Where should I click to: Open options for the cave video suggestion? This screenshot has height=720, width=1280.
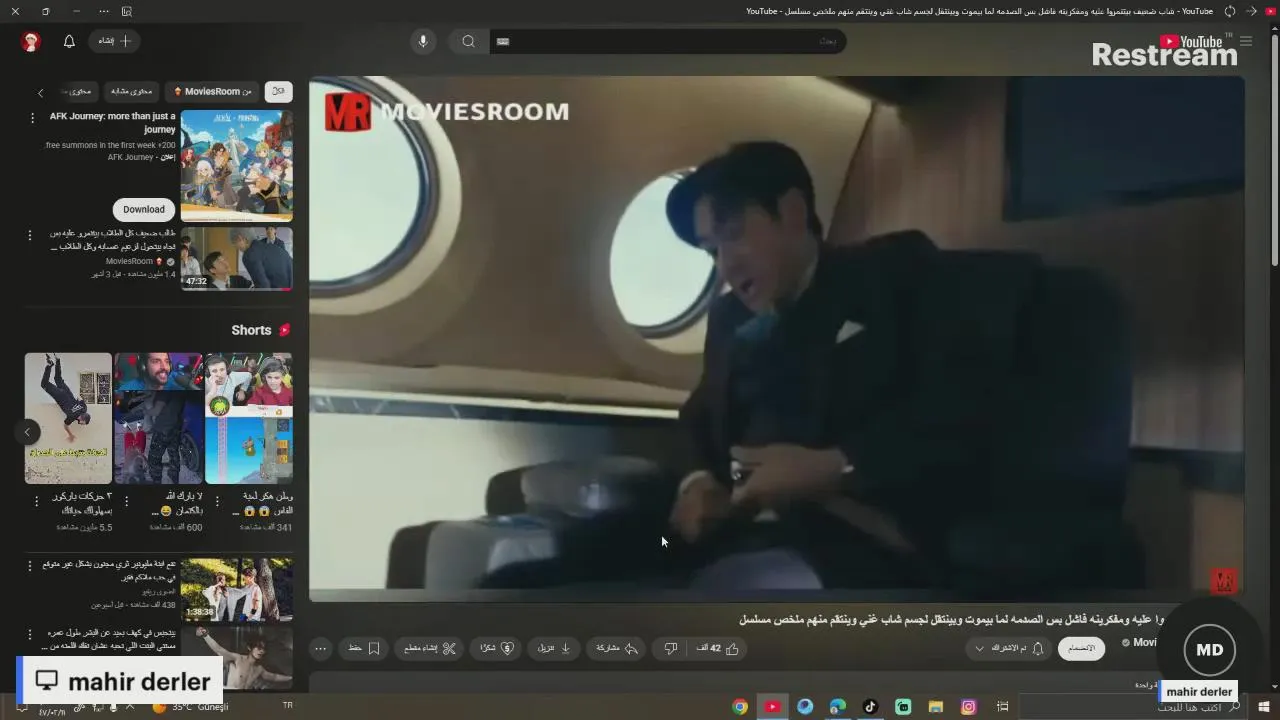click(x=29, y=634)
